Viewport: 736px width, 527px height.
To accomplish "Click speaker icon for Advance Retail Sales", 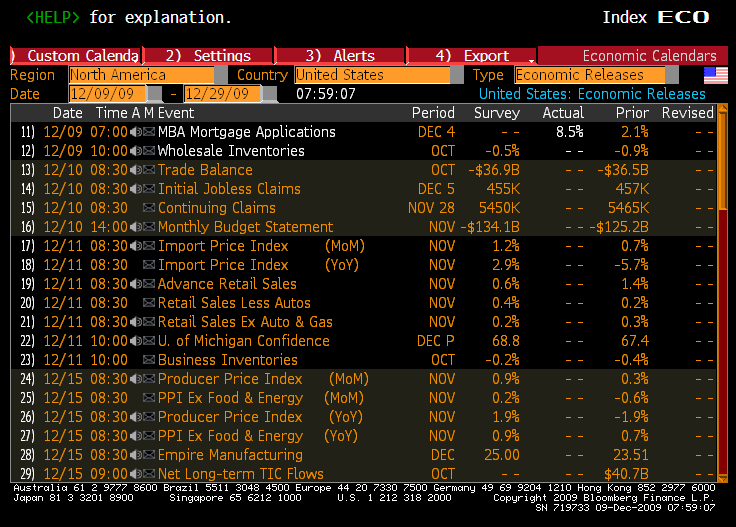I will 136,284.
